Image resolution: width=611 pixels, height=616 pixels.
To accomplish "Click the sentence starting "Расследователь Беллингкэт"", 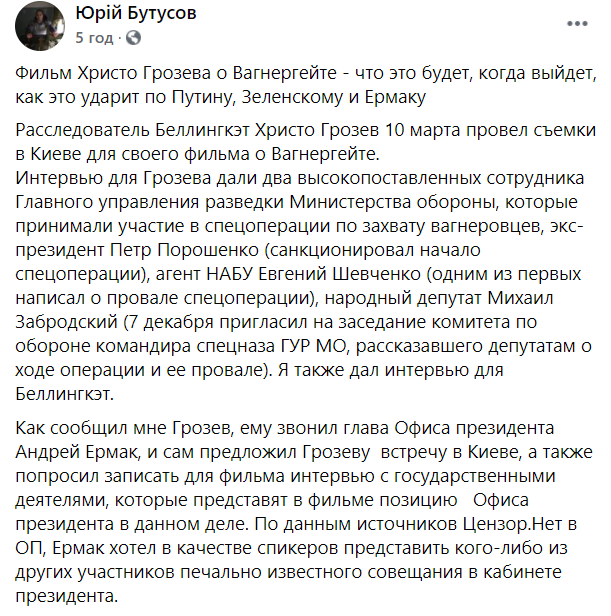I will point(306,142).
